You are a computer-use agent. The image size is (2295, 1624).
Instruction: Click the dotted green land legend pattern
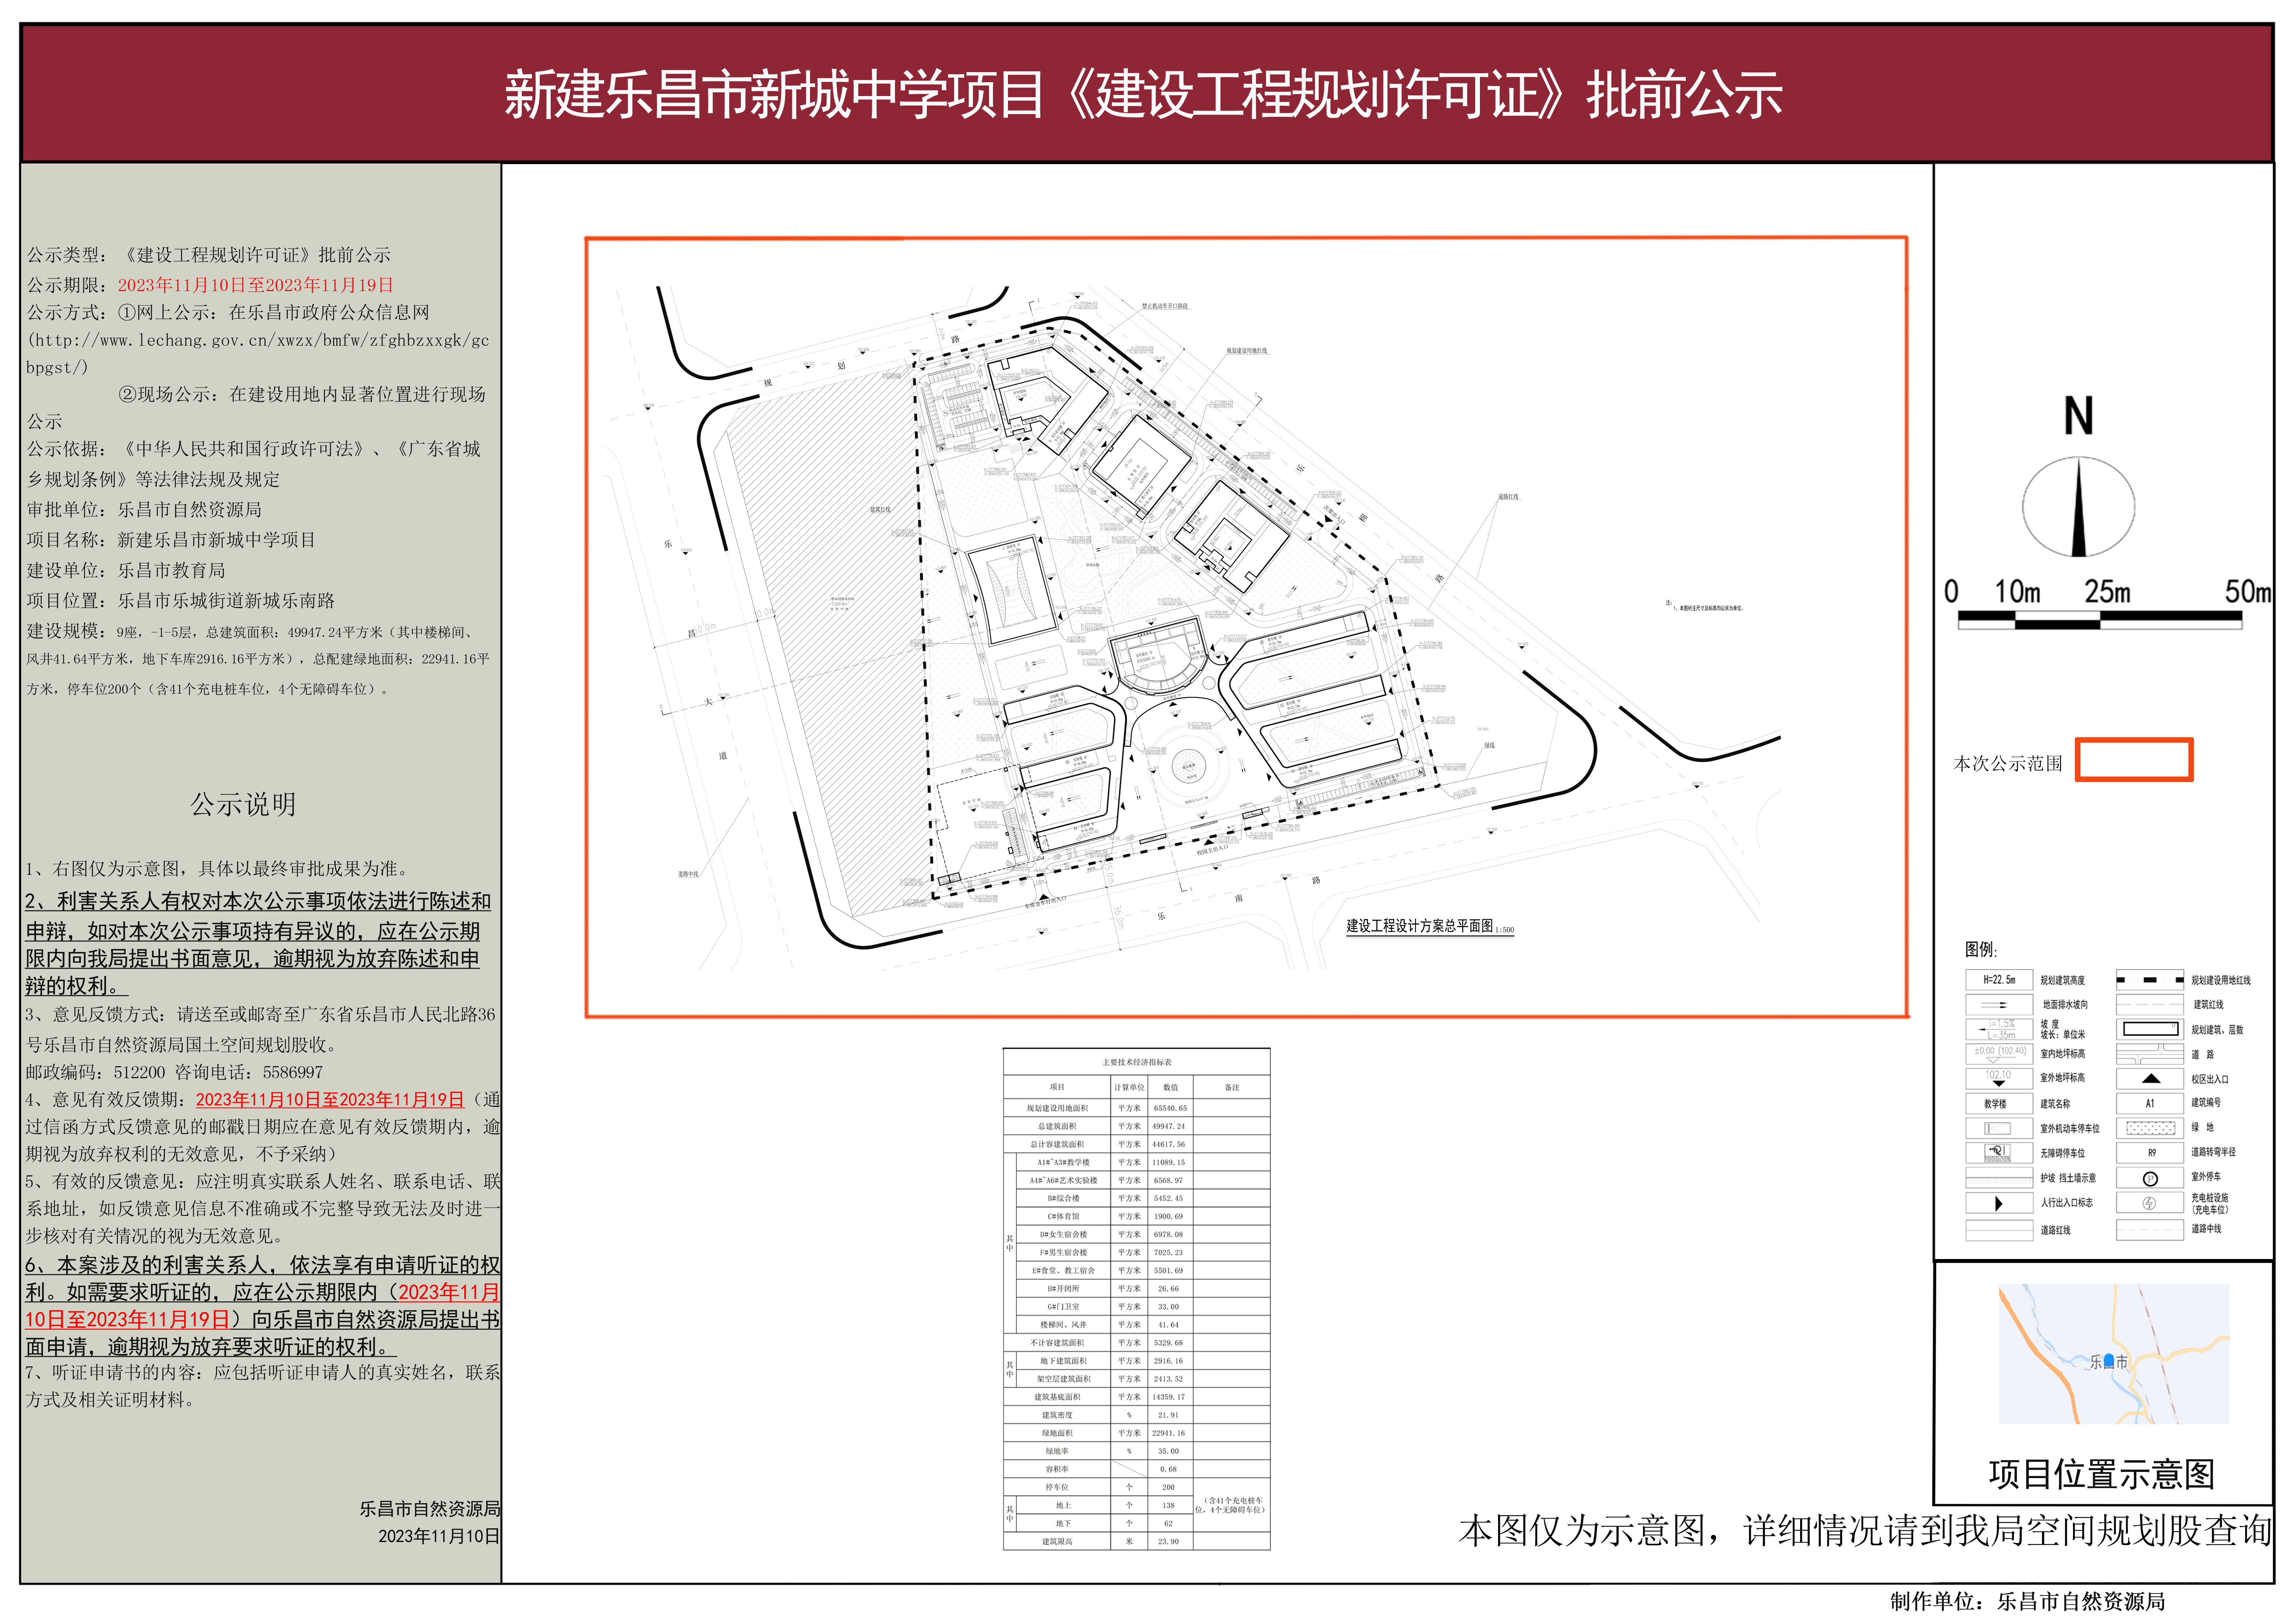point(2150,1128)
